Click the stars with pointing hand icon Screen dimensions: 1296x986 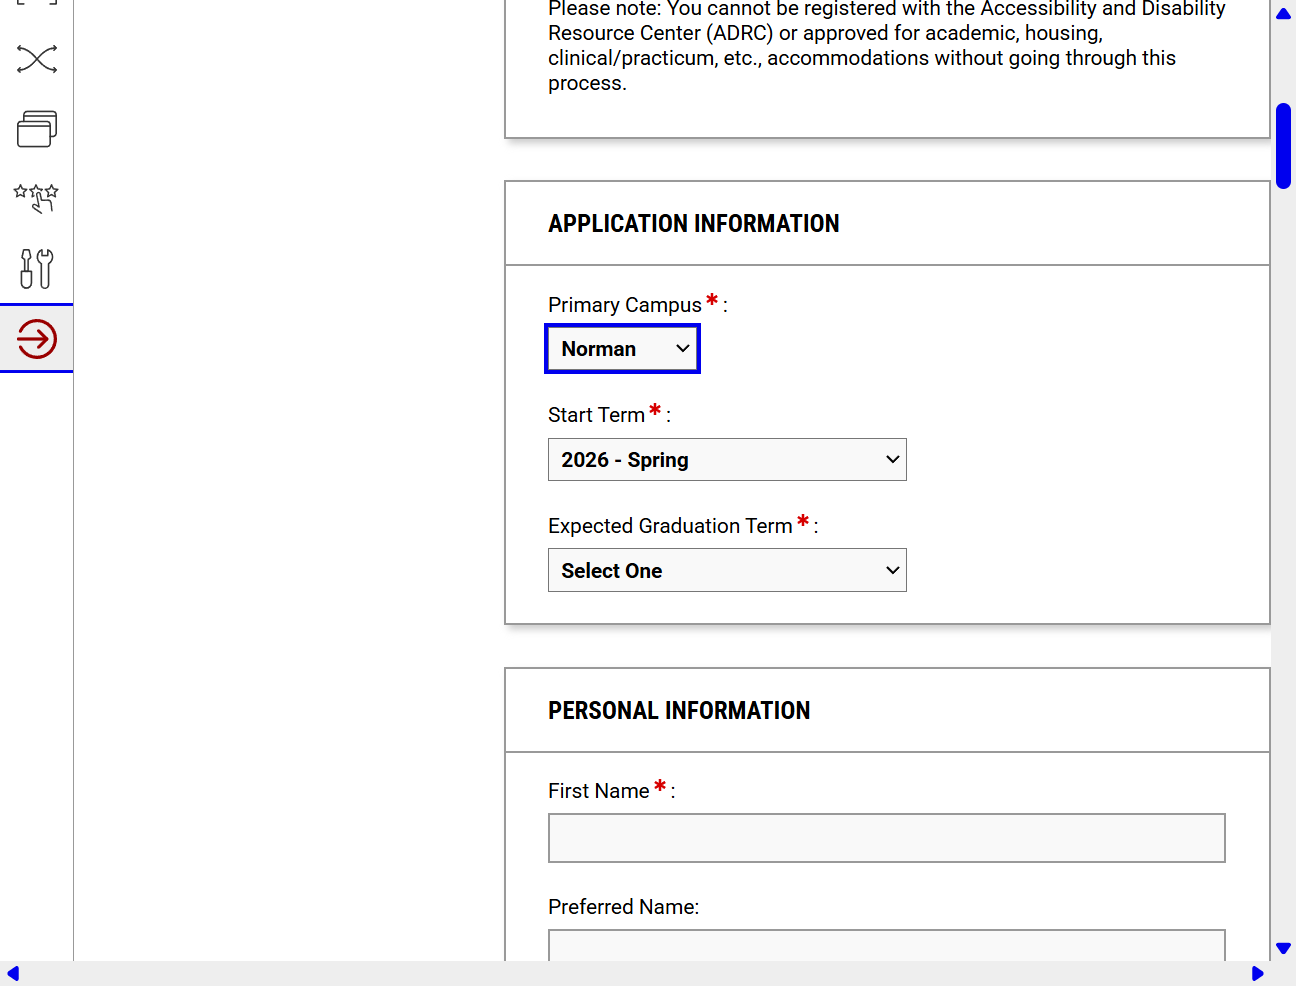37,198
